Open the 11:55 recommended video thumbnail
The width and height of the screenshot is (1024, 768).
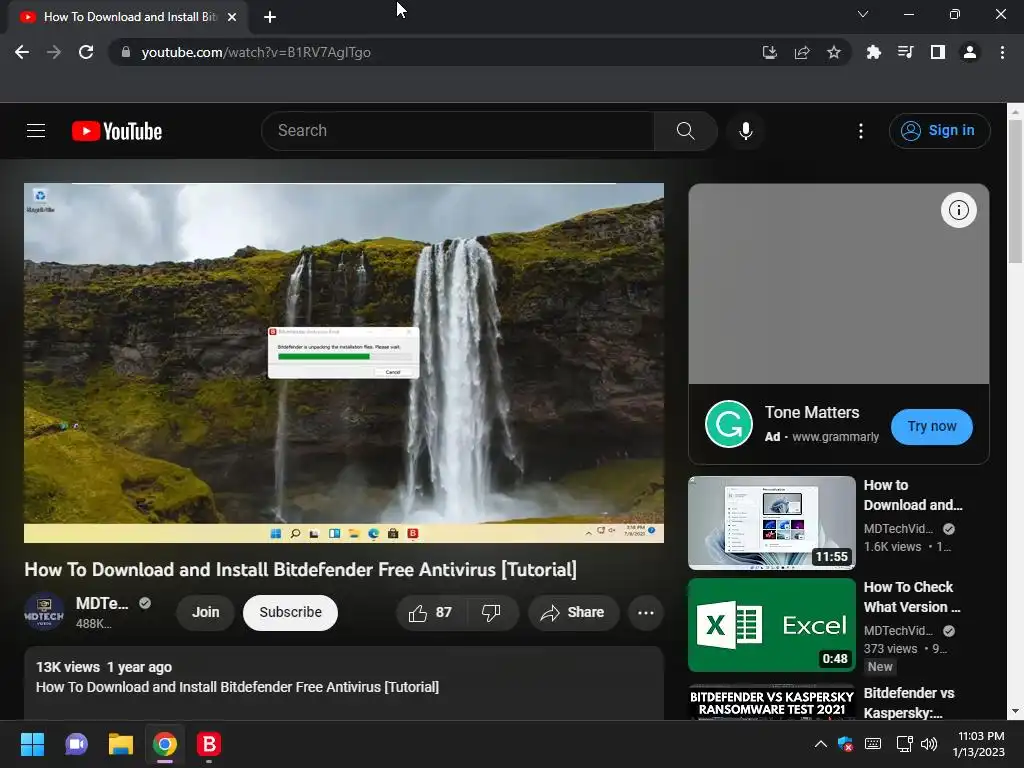(772, 522)
